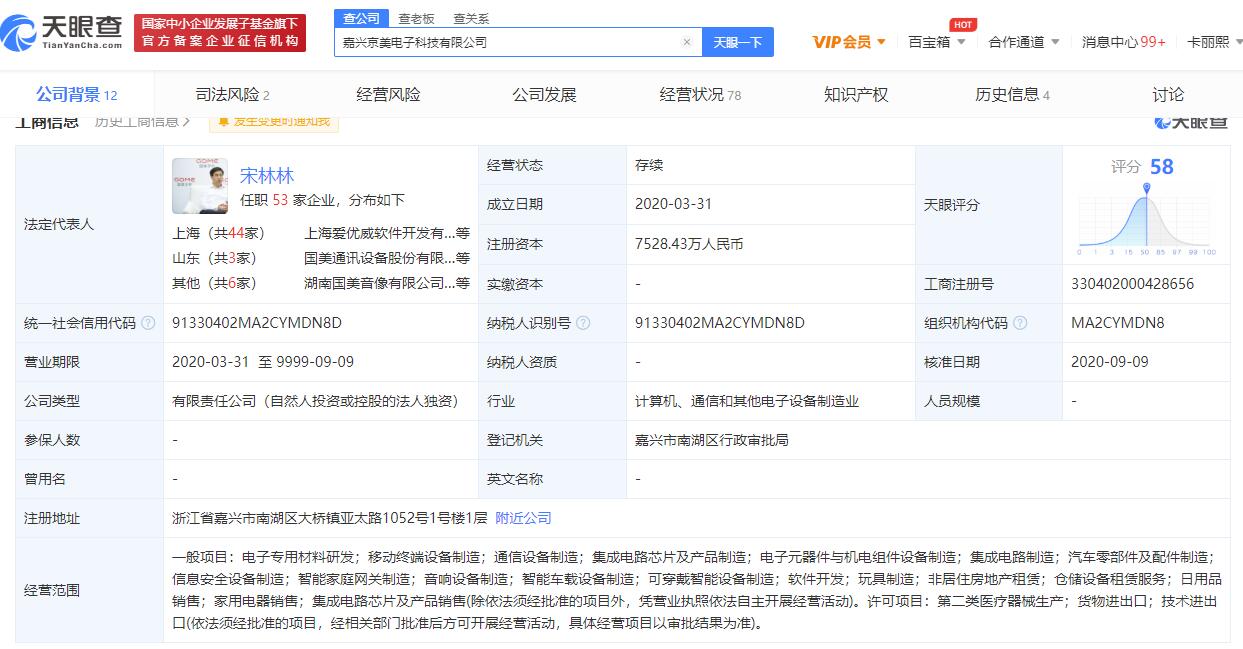Viewport: 1243px width, 649px height.
Task: Click 附近公司 link
Action: (x=523, y=518)
